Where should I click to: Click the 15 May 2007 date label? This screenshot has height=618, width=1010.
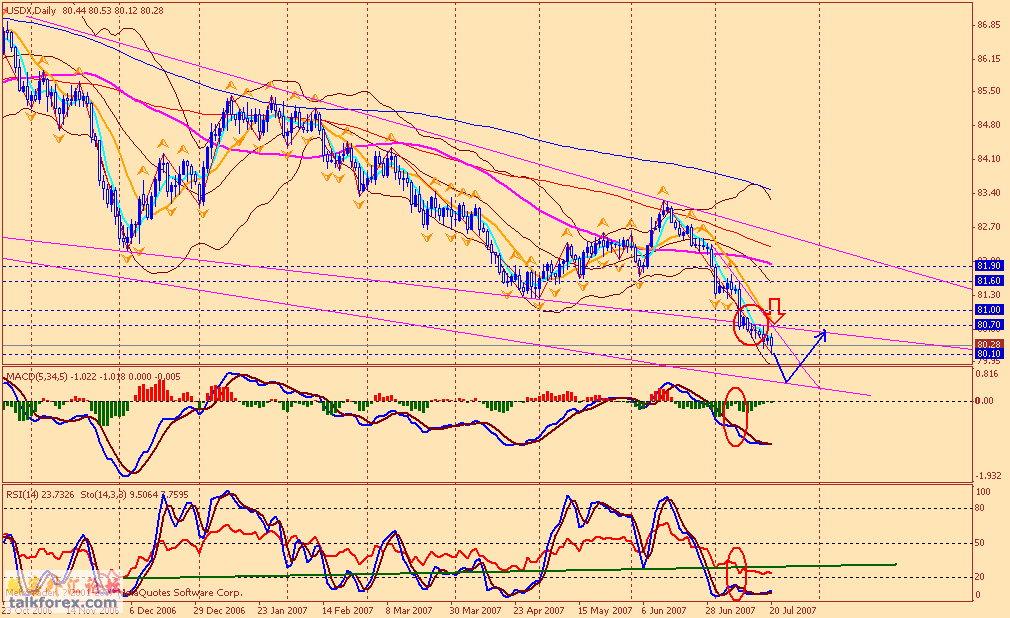(605, 610)
